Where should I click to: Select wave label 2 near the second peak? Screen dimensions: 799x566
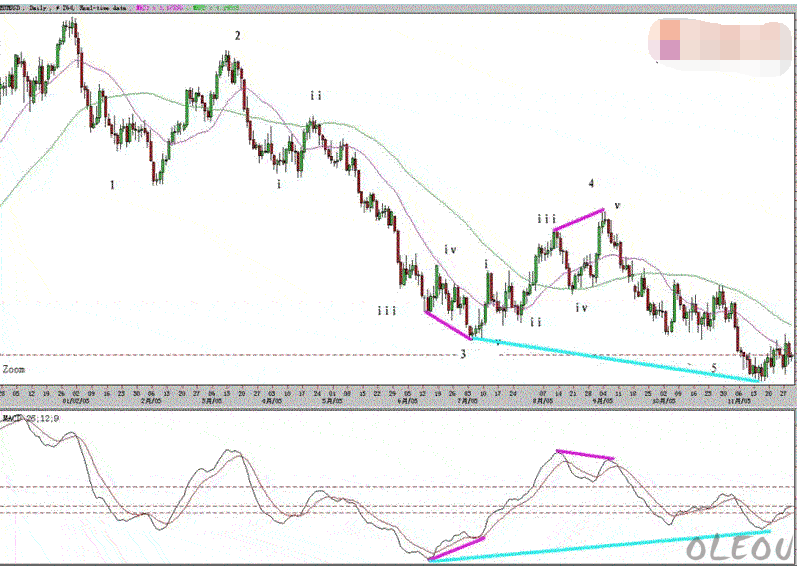pyautogui.click(x=237, y=36)
